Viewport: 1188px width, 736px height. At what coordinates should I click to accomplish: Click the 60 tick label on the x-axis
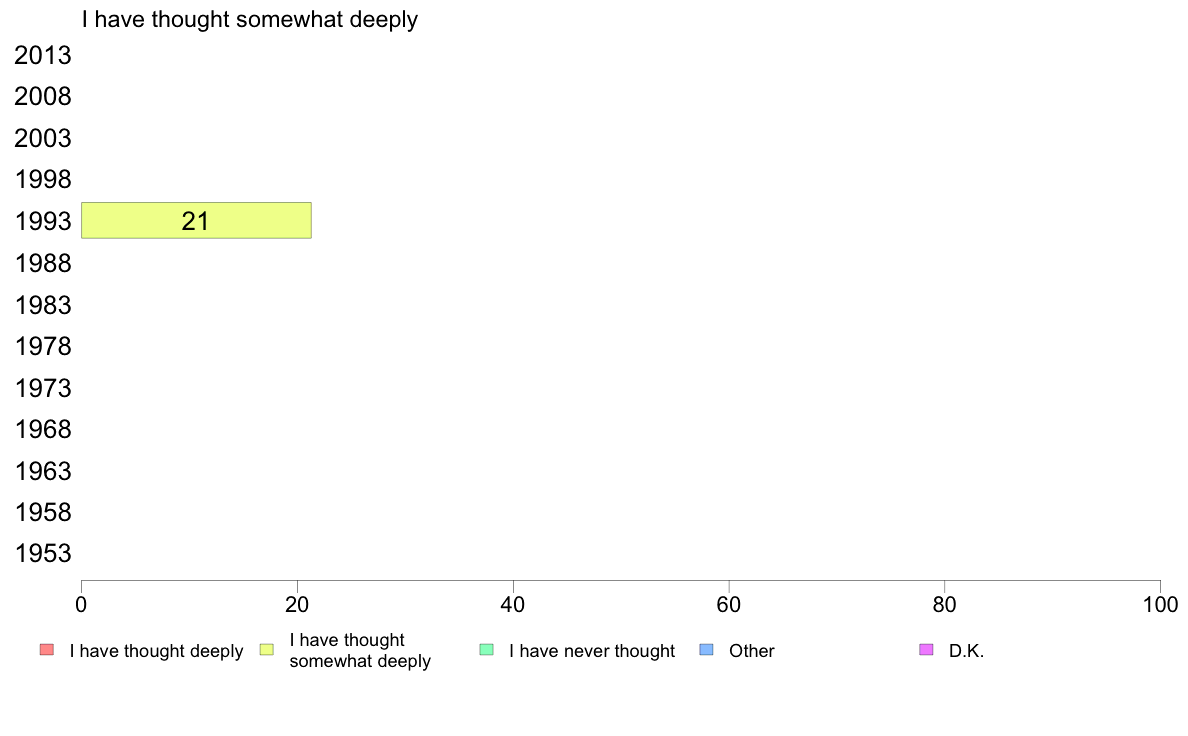[x=729, y=604]
